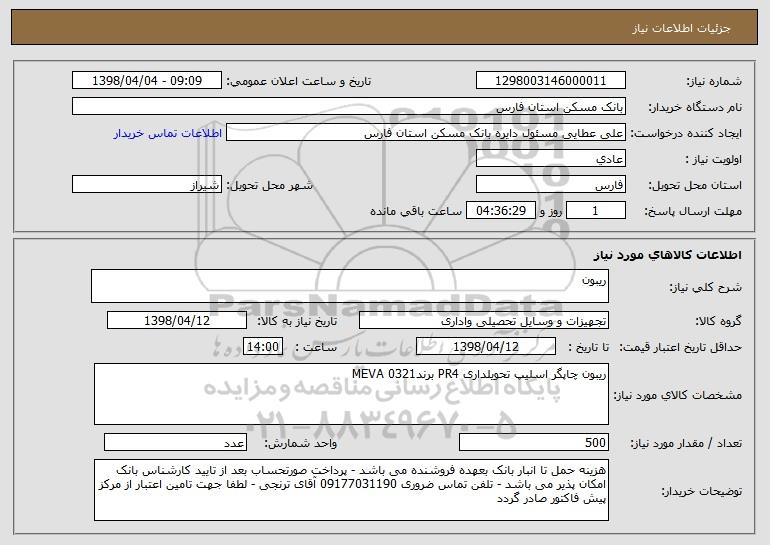Click the label حداقل تاریخ اعتبار قیمت
The width and height of the screenshot is (770, 545).
[x=680, y=347]
